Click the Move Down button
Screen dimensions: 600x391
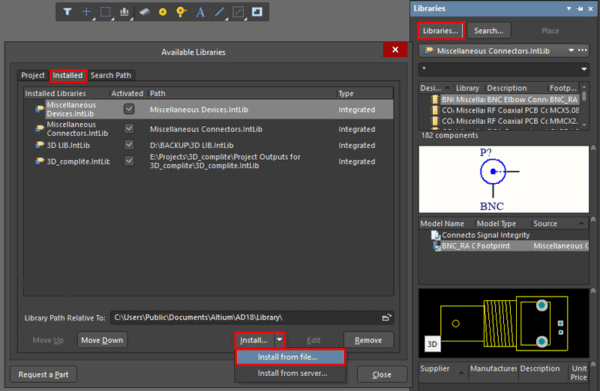click(102, 340)
